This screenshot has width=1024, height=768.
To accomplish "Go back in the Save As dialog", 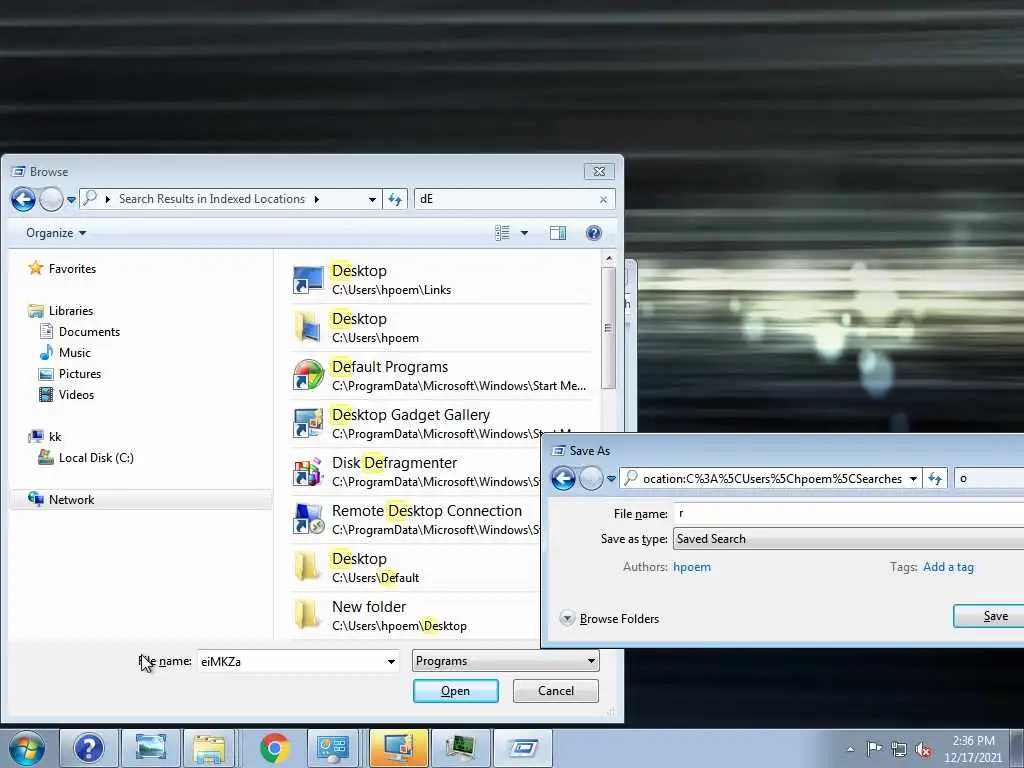I will click(x=563, y=479).
